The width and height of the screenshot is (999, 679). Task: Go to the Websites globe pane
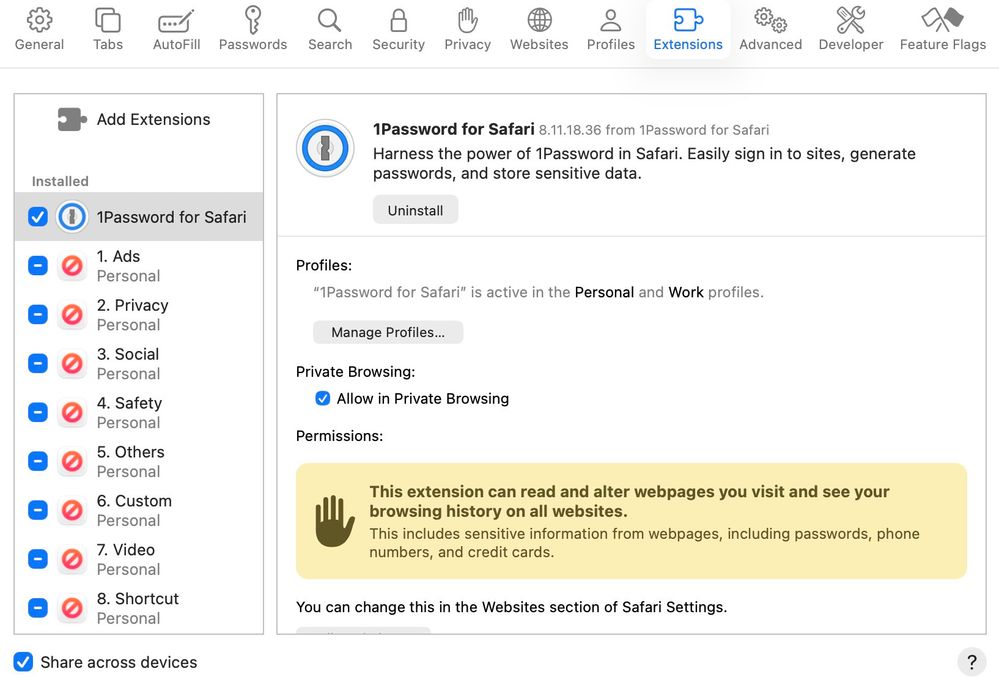tap(539, 20)
